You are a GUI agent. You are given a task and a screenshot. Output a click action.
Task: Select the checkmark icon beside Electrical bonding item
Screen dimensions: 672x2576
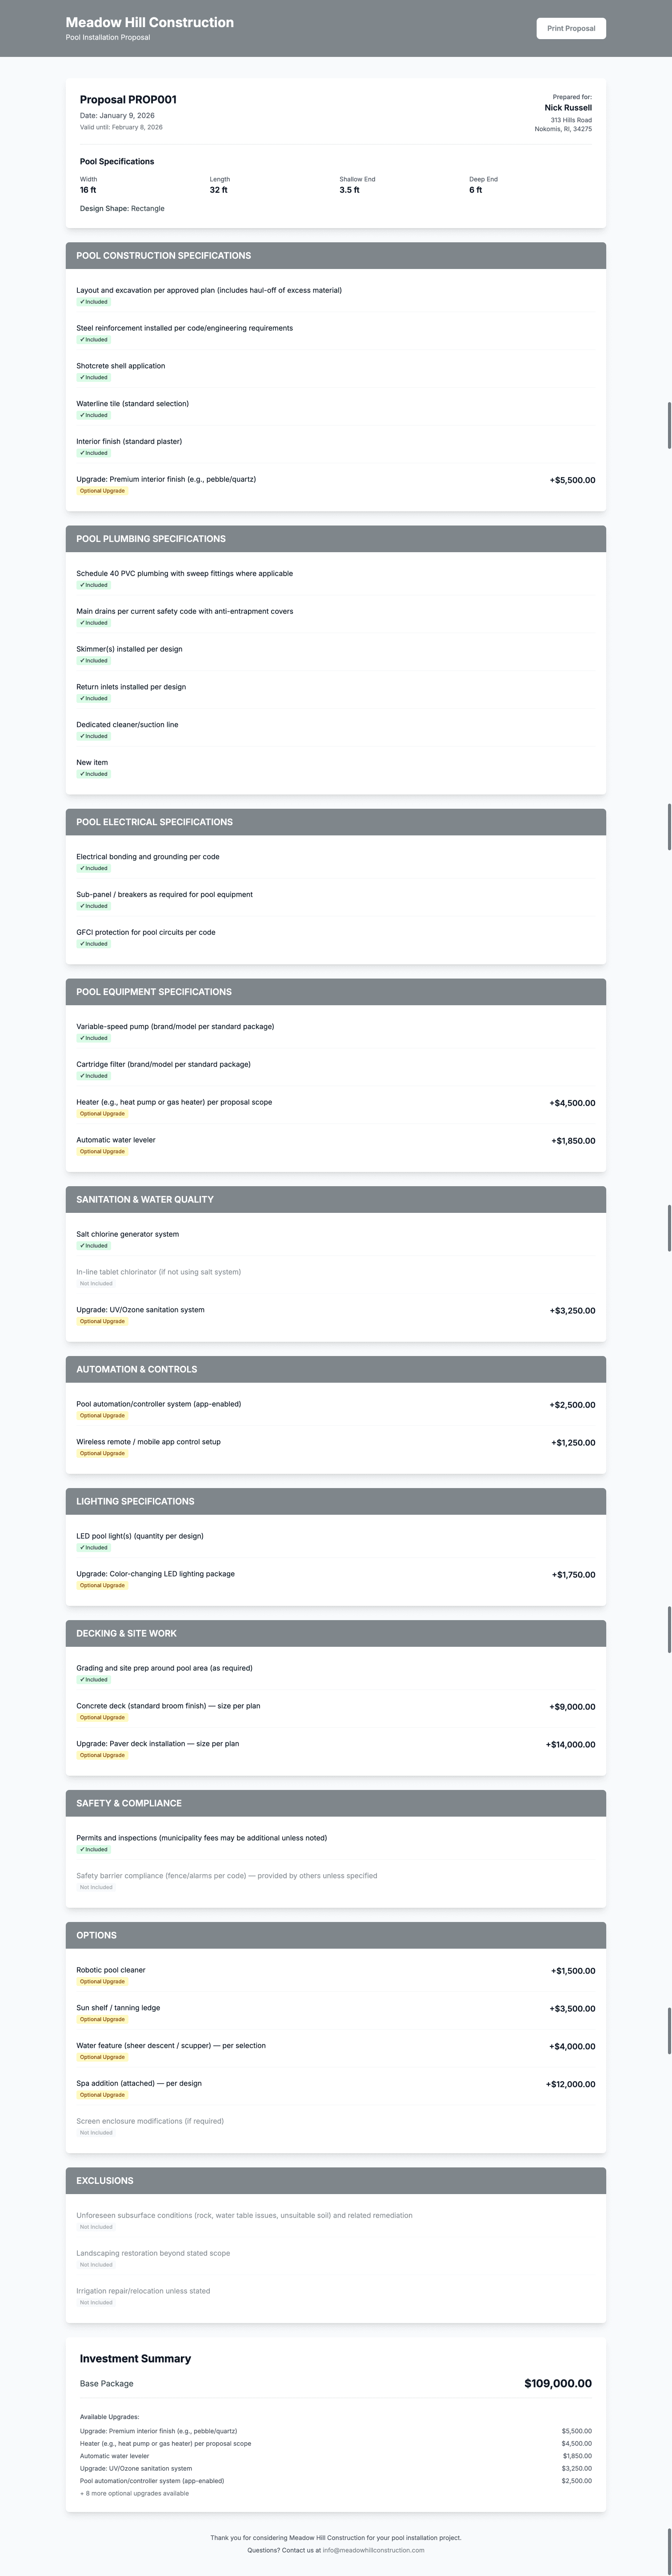point(82,868)
